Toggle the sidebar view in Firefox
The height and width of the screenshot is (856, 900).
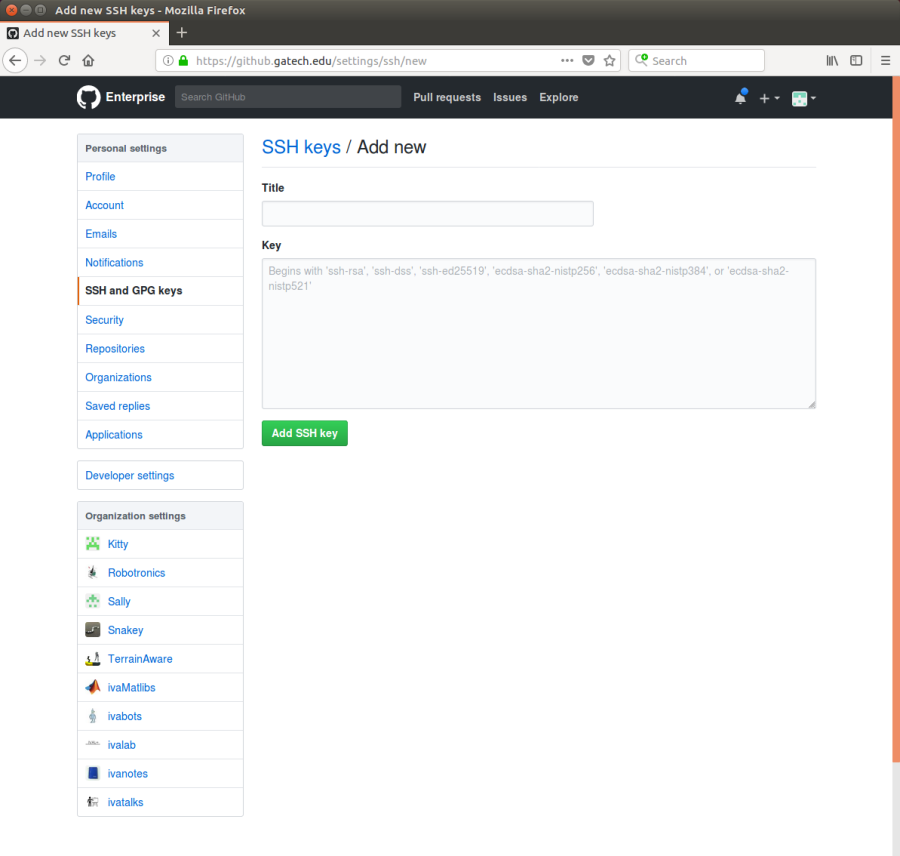point(857,60)
